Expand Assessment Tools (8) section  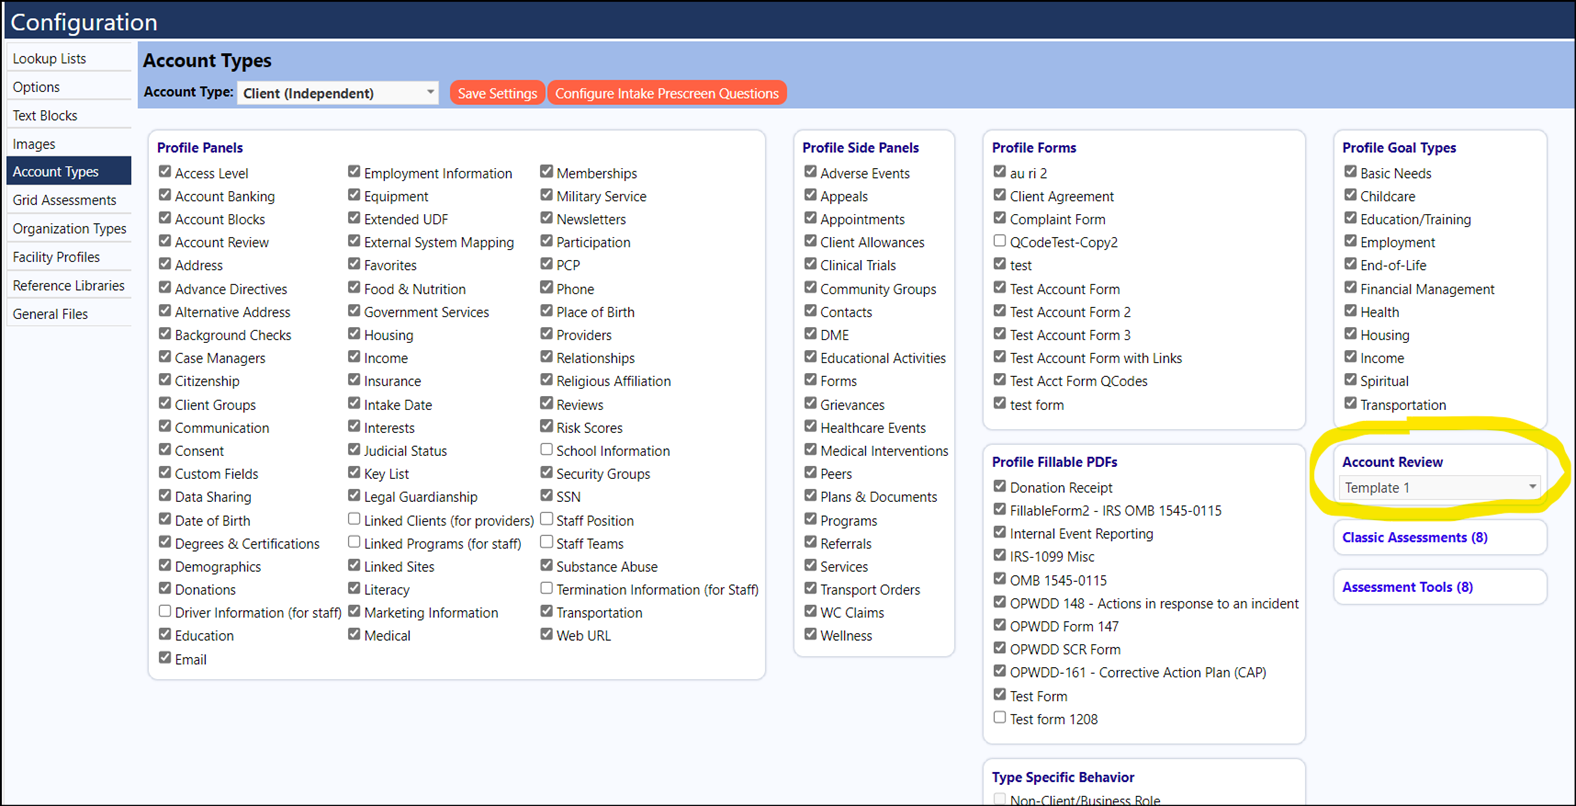1407,587
